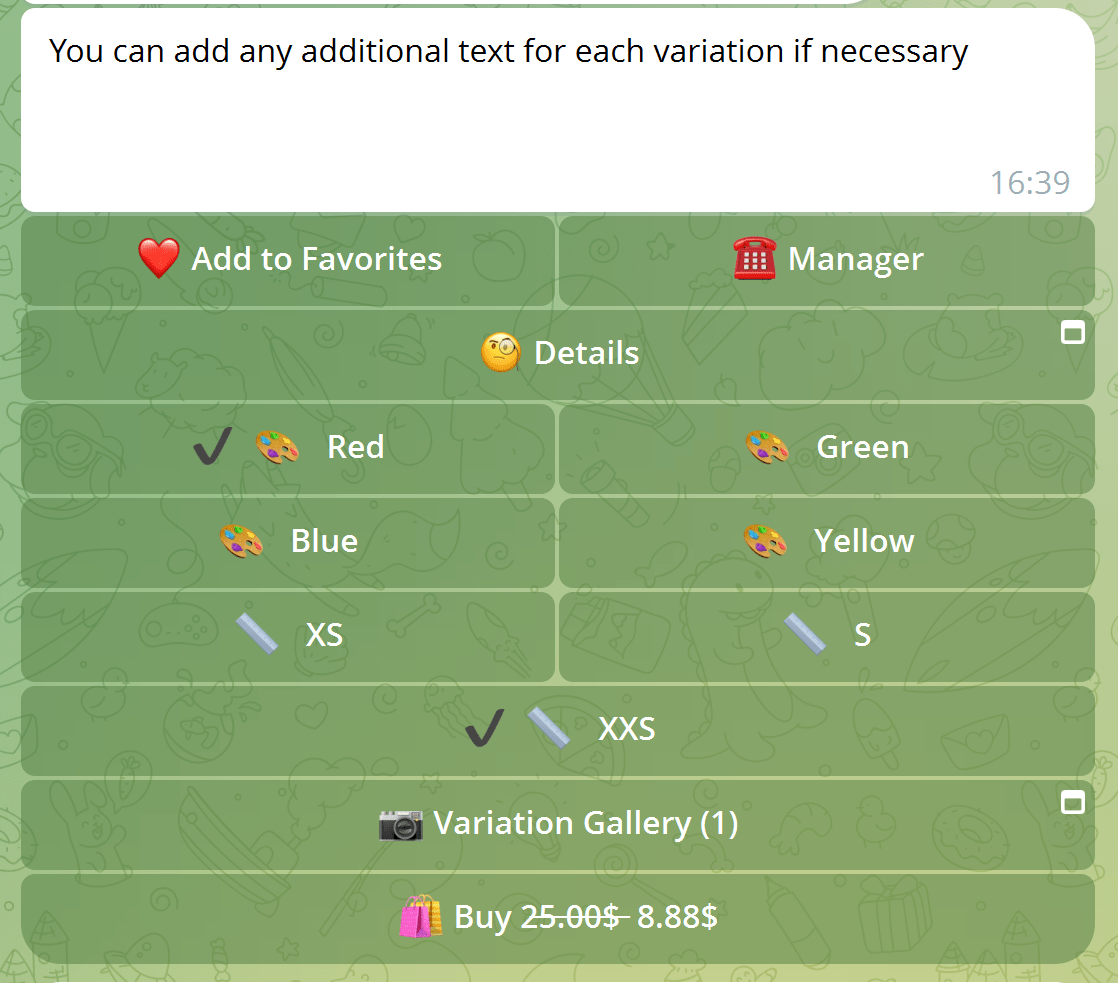Toggle the checkmark on XXS size

(x=485, y=729)
